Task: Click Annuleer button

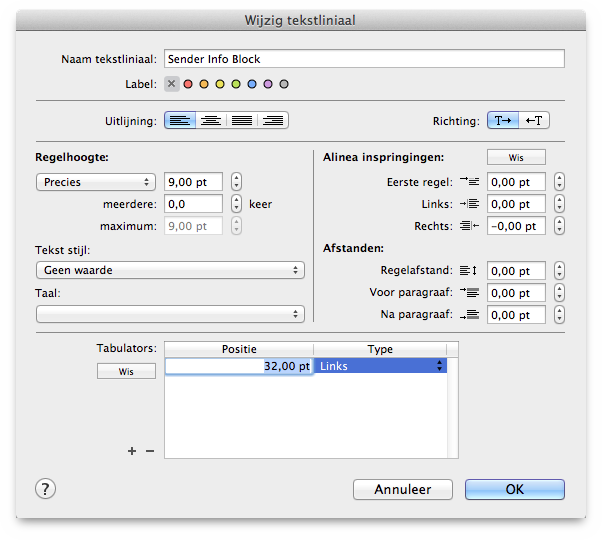Action: click(x=403, y=489)
